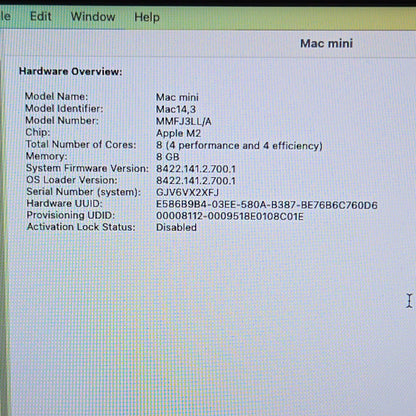Select the Memory value 8 GB
The height and width of the screenshot is (416, 416).
click(168, 157)
